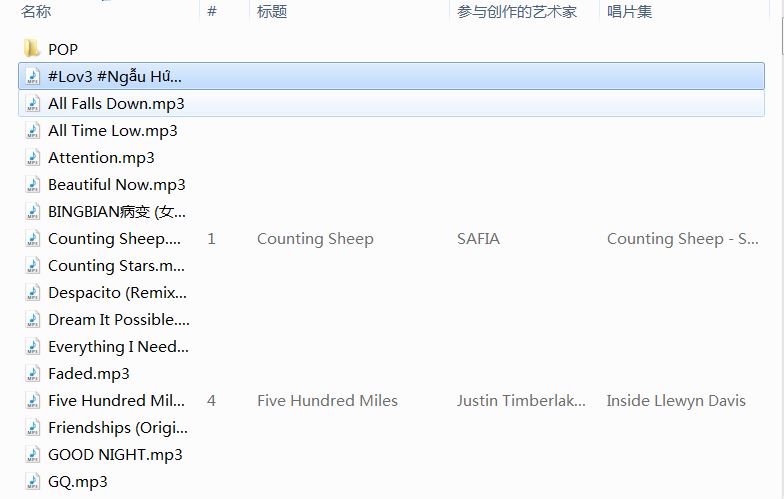The width and height of the screenshot is (784, 499).
Task: Click the MP3 icon beside Counting Stars file
Action: (32, 266)
